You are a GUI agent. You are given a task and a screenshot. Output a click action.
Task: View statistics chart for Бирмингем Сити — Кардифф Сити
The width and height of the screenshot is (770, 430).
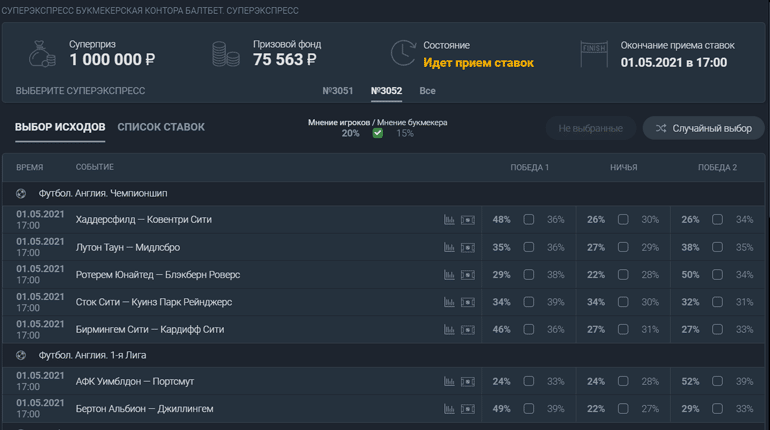click(x=449, y=330)
